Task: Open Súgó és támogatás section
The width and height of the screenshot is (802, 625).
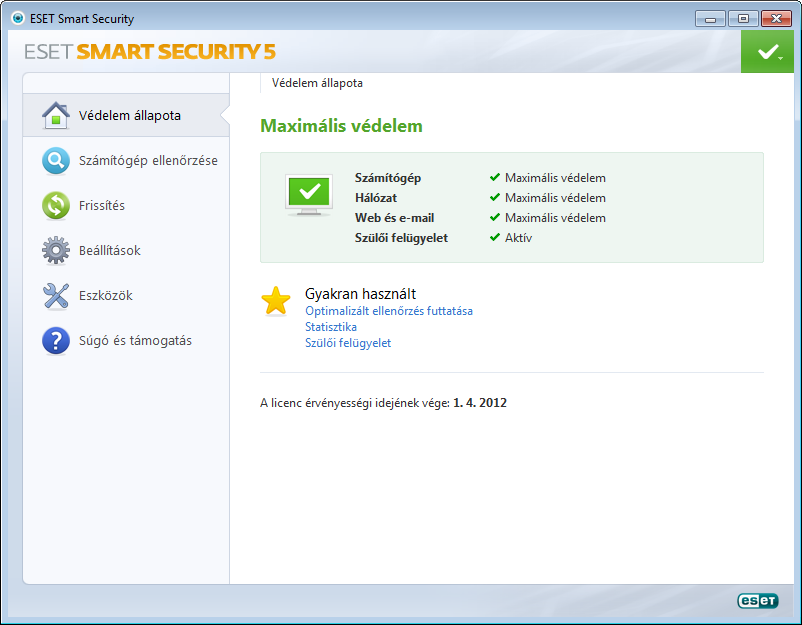Action: (126, 341)
